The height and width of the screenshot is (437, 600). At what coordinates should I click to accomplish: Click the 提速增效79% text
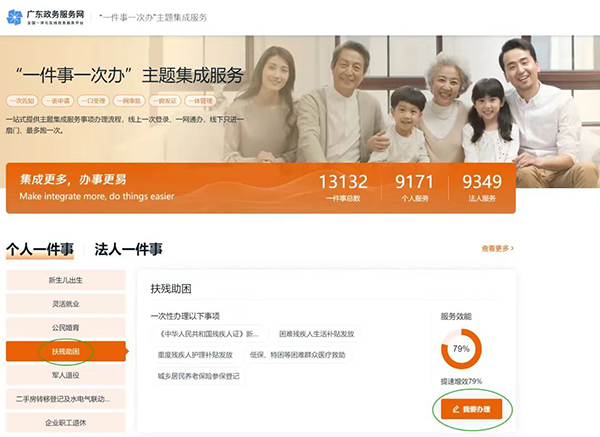tap(461, 381)
